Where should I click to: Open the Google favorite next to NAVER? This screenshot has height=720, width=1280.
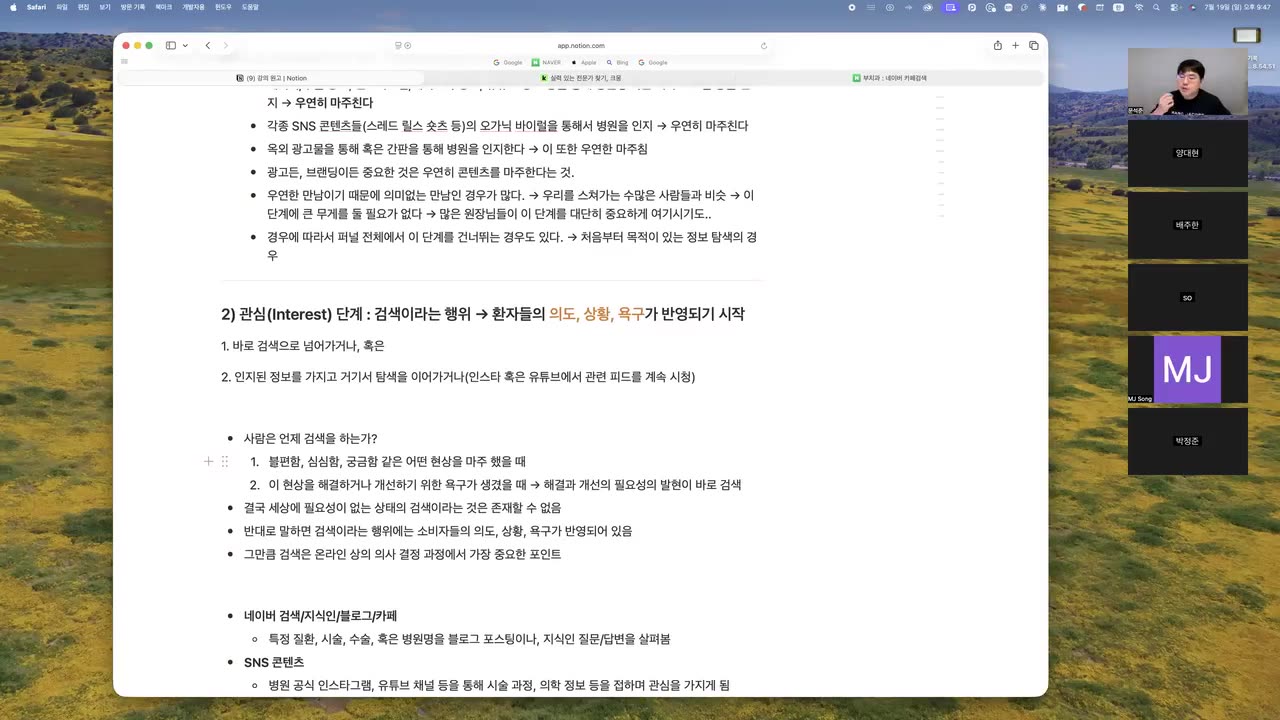(508, 62)
